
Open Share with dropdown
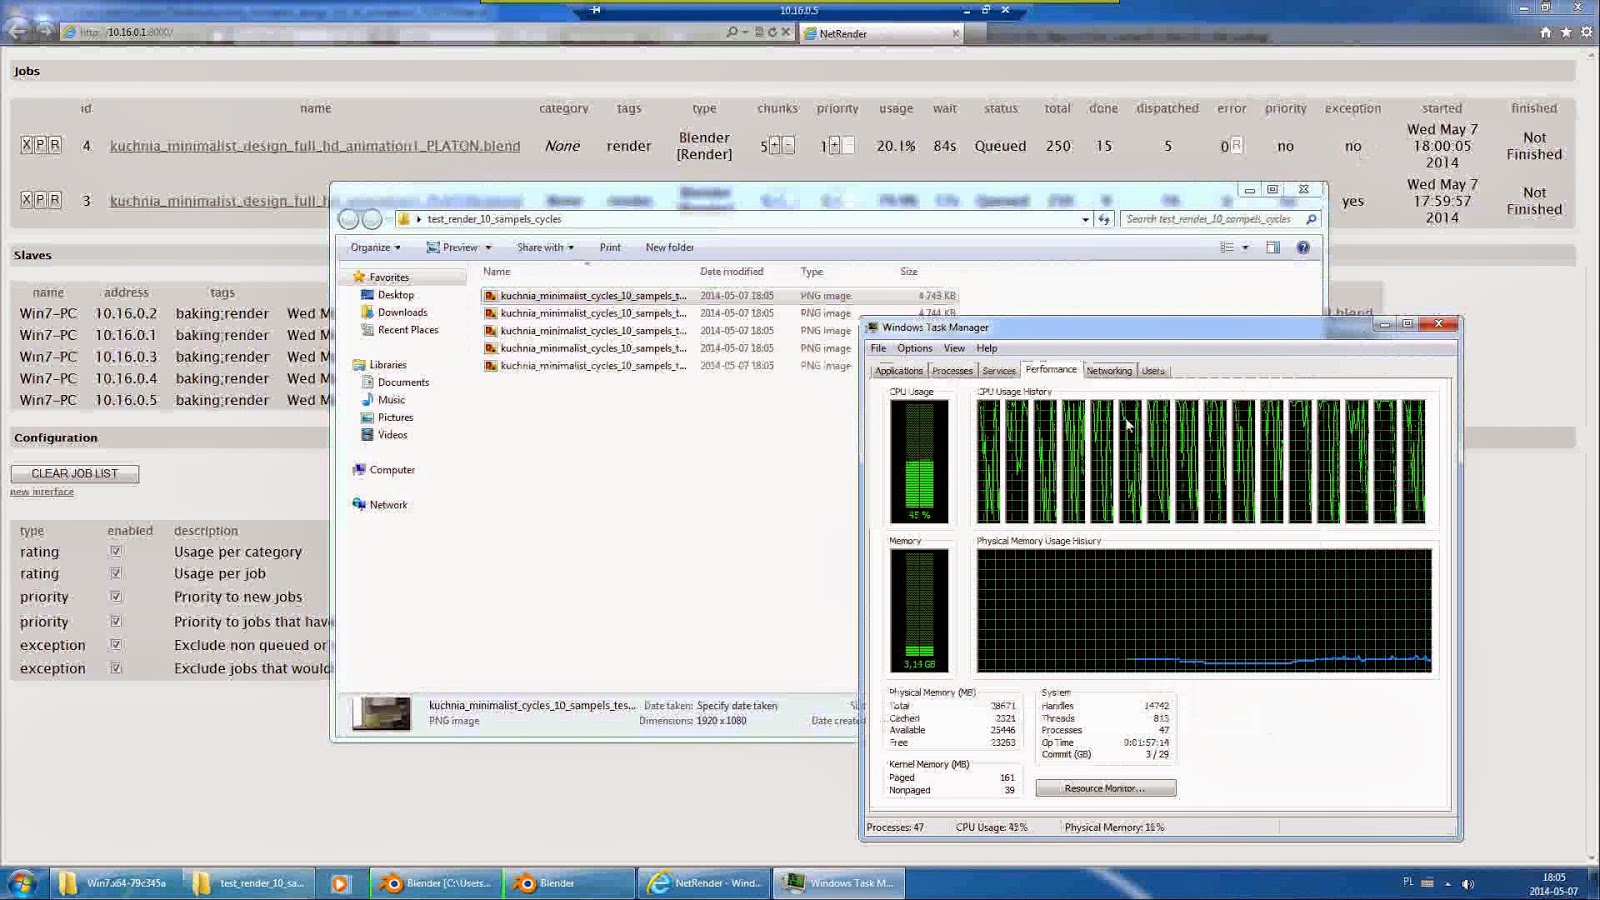tap(545, 247)
